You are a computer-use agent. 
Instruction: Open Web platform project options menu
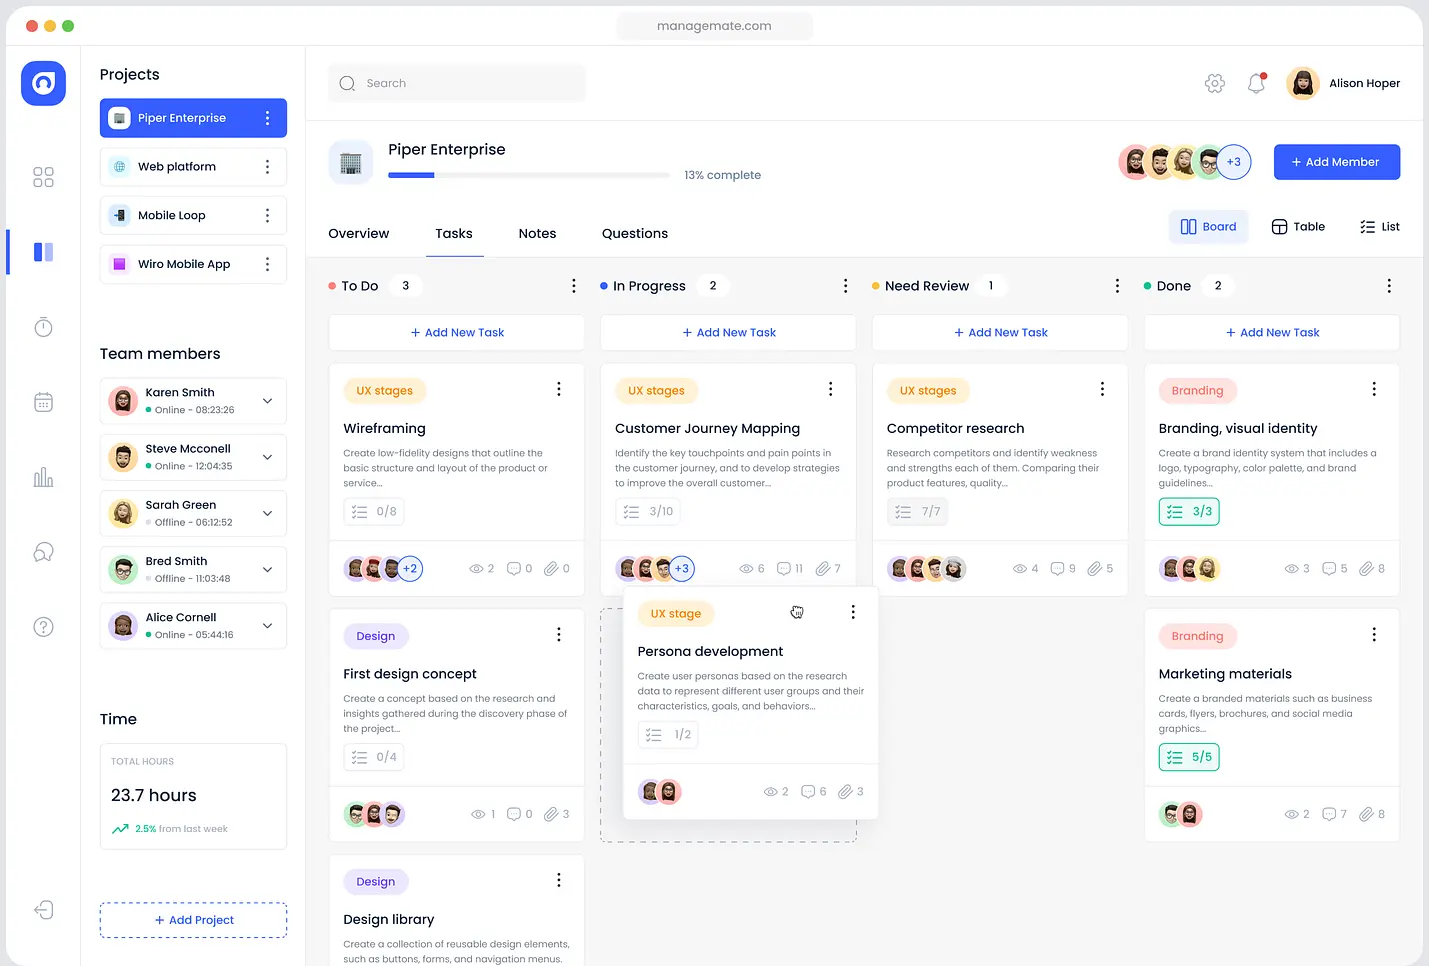267,167
